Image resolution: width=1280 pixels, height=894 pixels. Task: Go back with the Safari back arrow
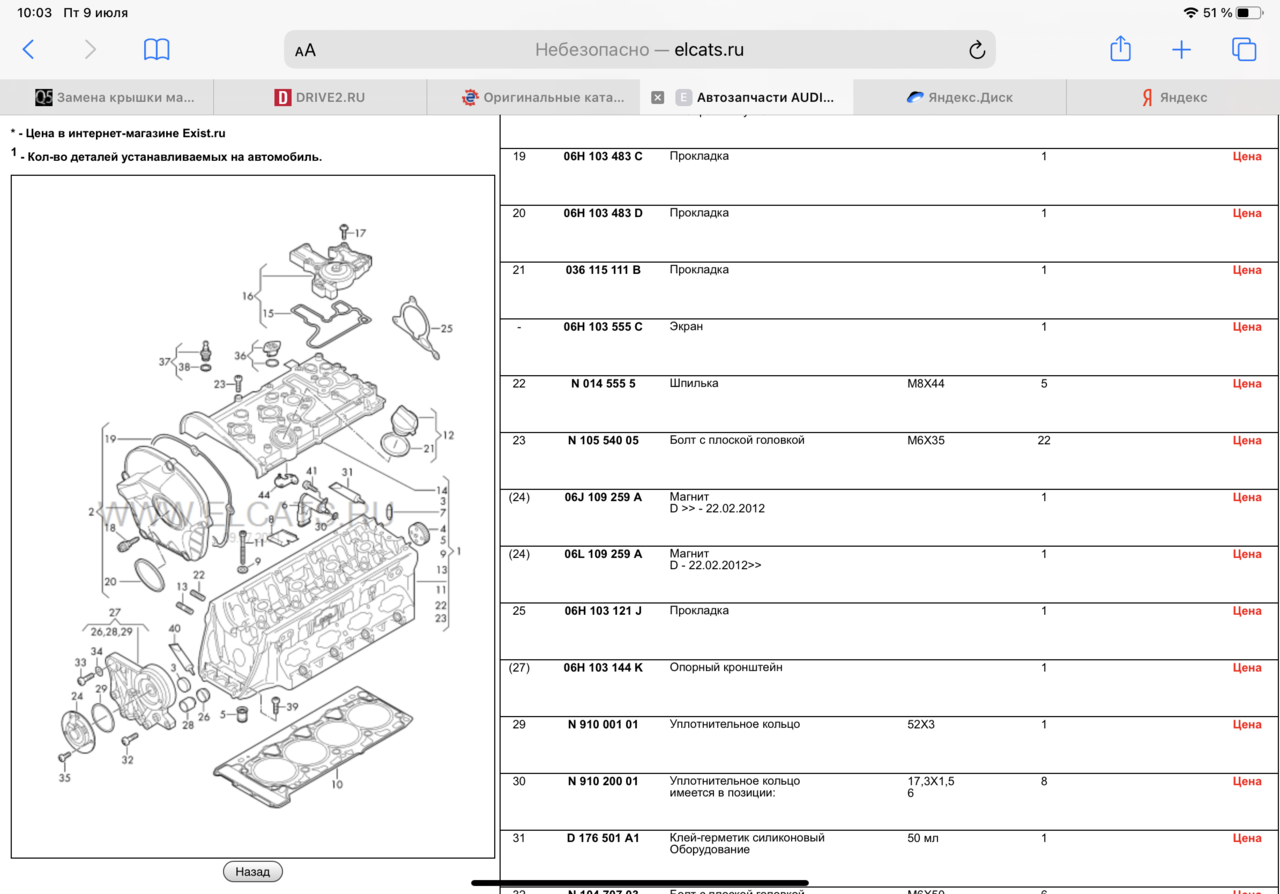point(28,50)
